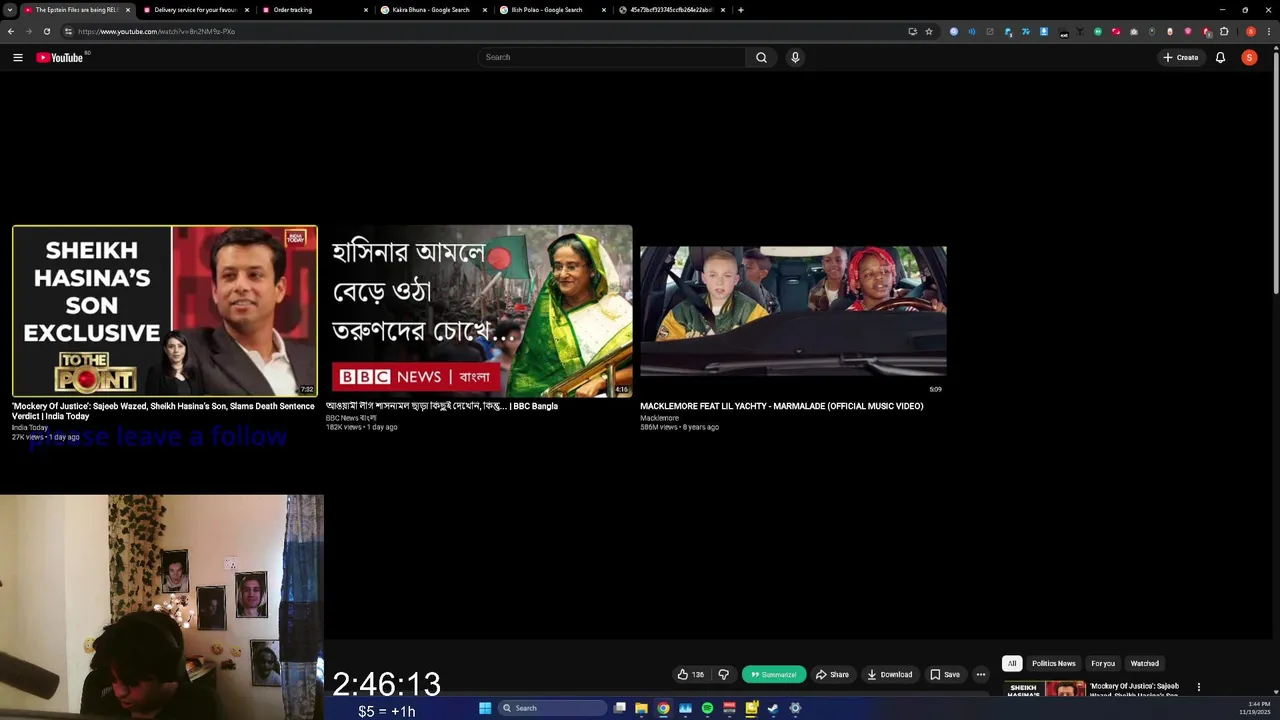Open the Macklemore channel link
Image resolution: width=1280 pixels, height=720 pixels.
tap(659, 417)
